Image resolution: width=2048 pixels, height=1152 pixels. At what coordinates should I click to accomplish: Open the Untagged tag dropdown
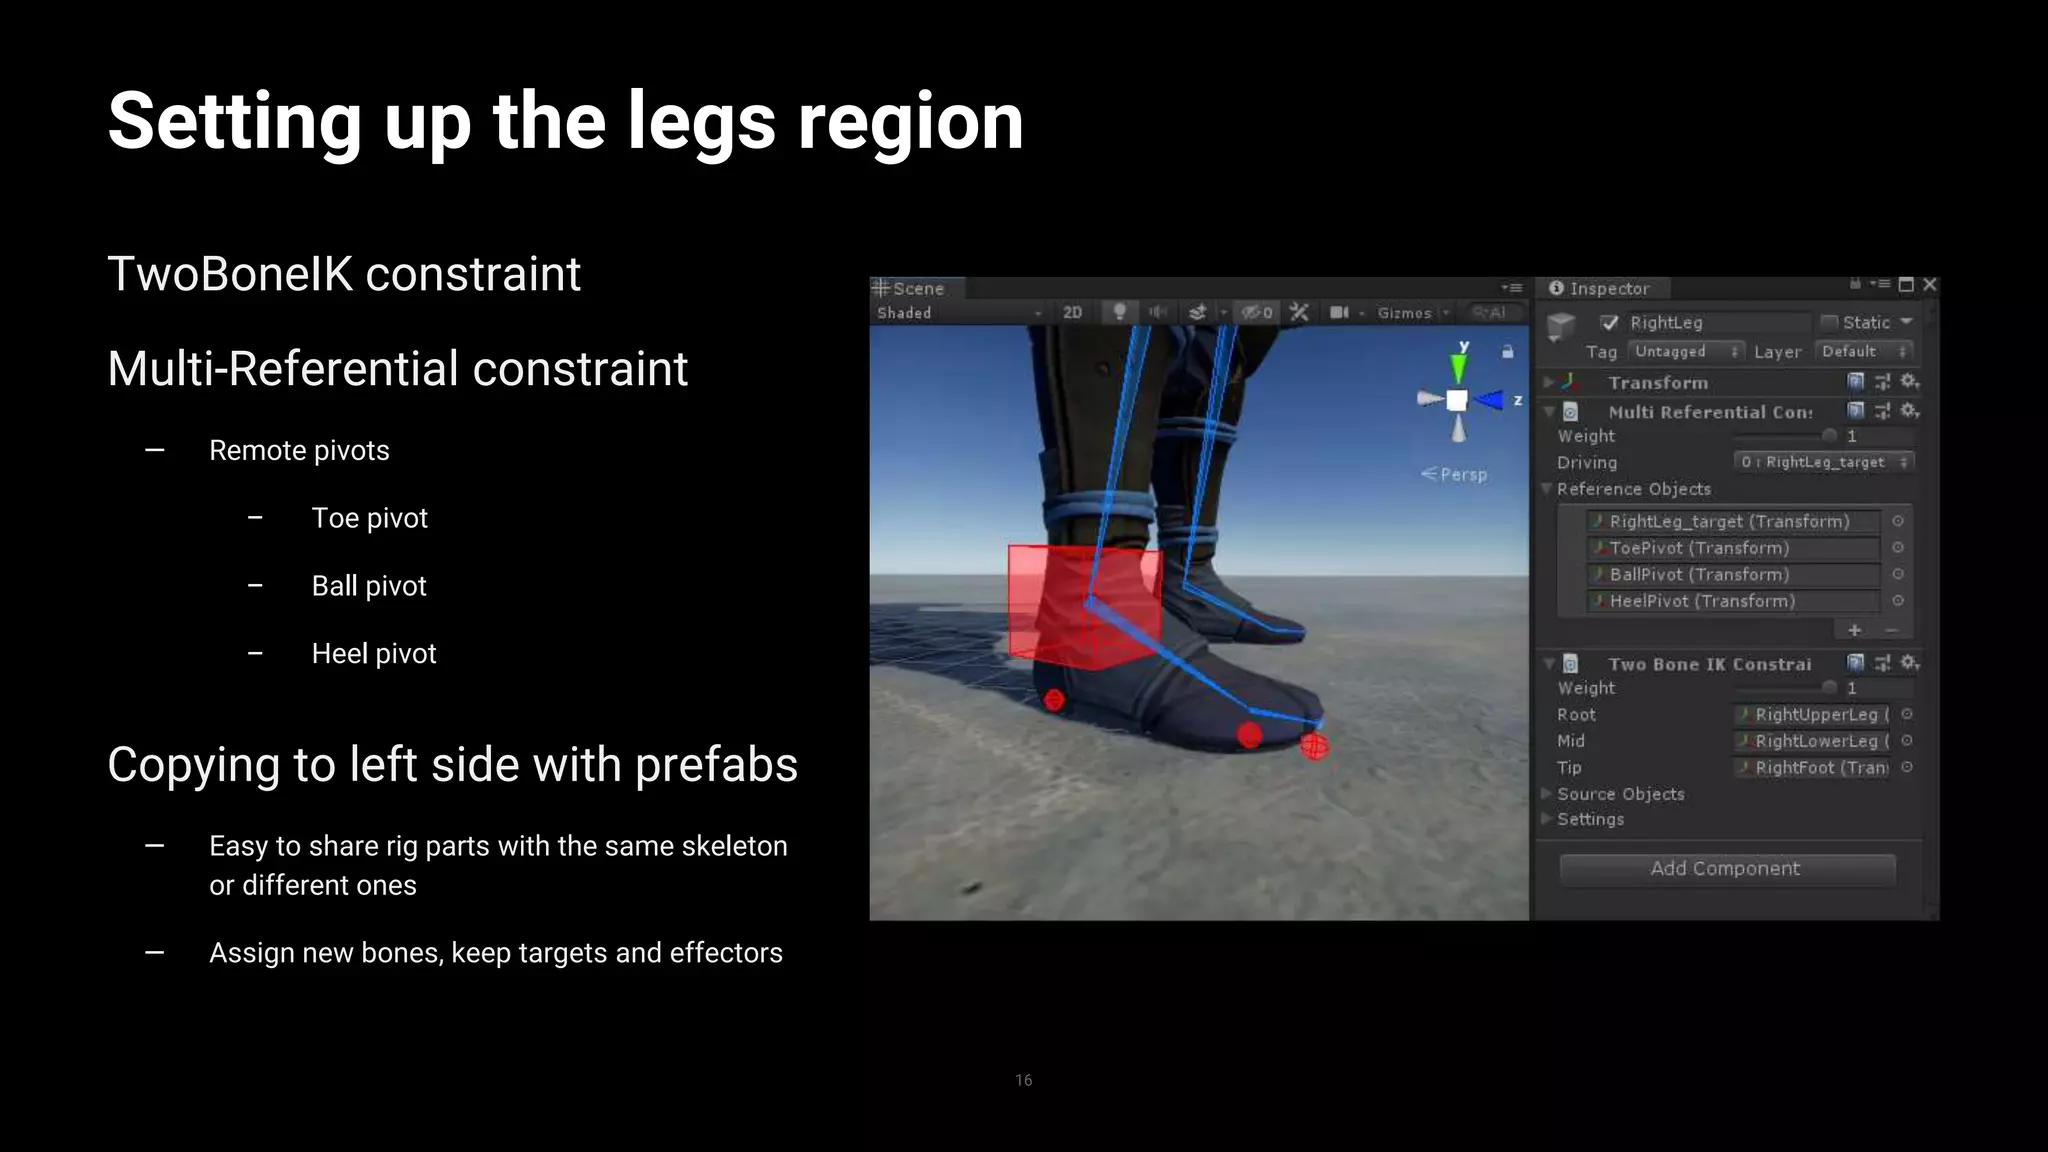(x=1686, y=351)
